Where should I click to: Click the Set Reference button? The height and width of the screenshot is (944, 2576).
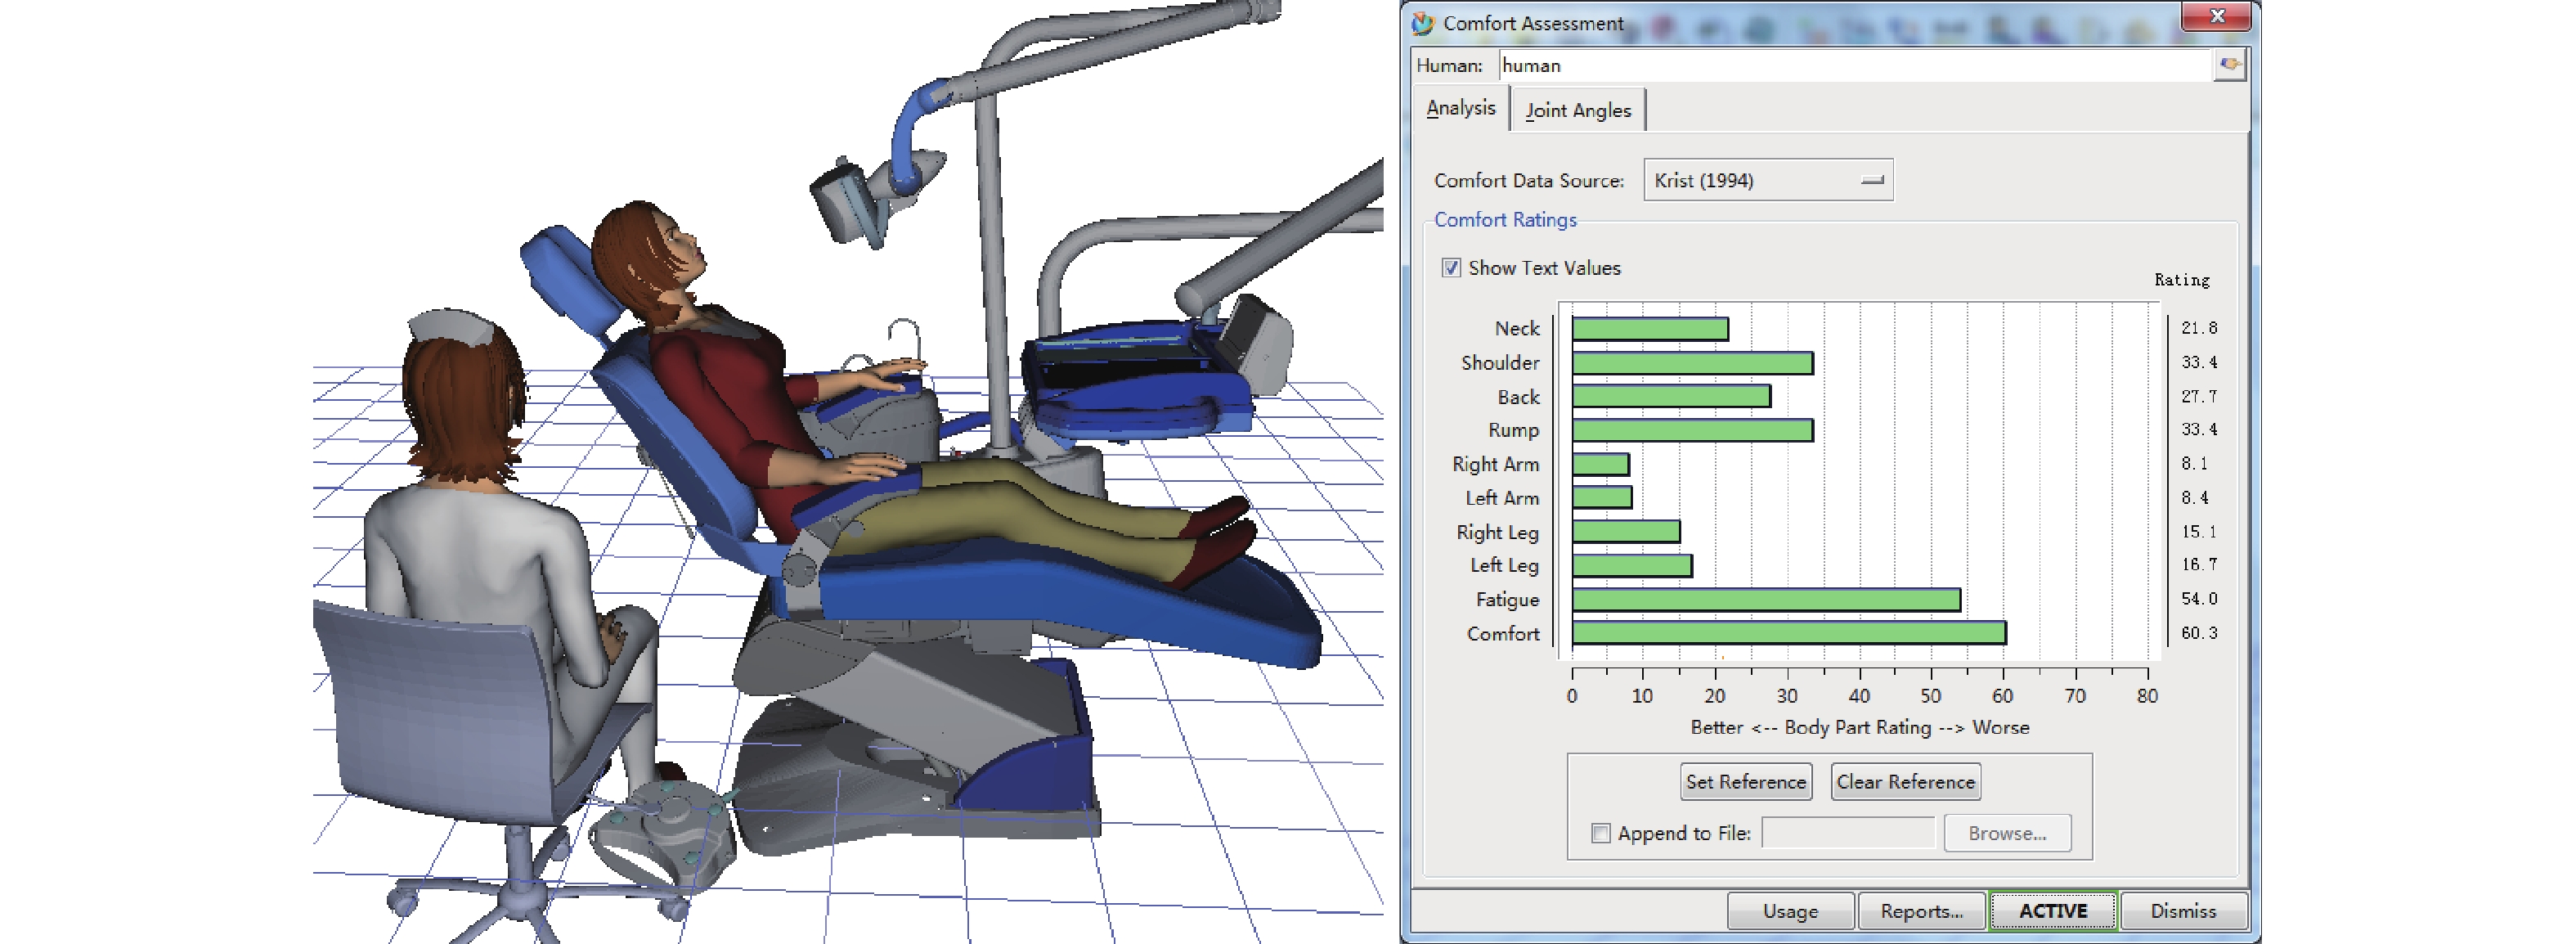click(x=1745, y=782)
